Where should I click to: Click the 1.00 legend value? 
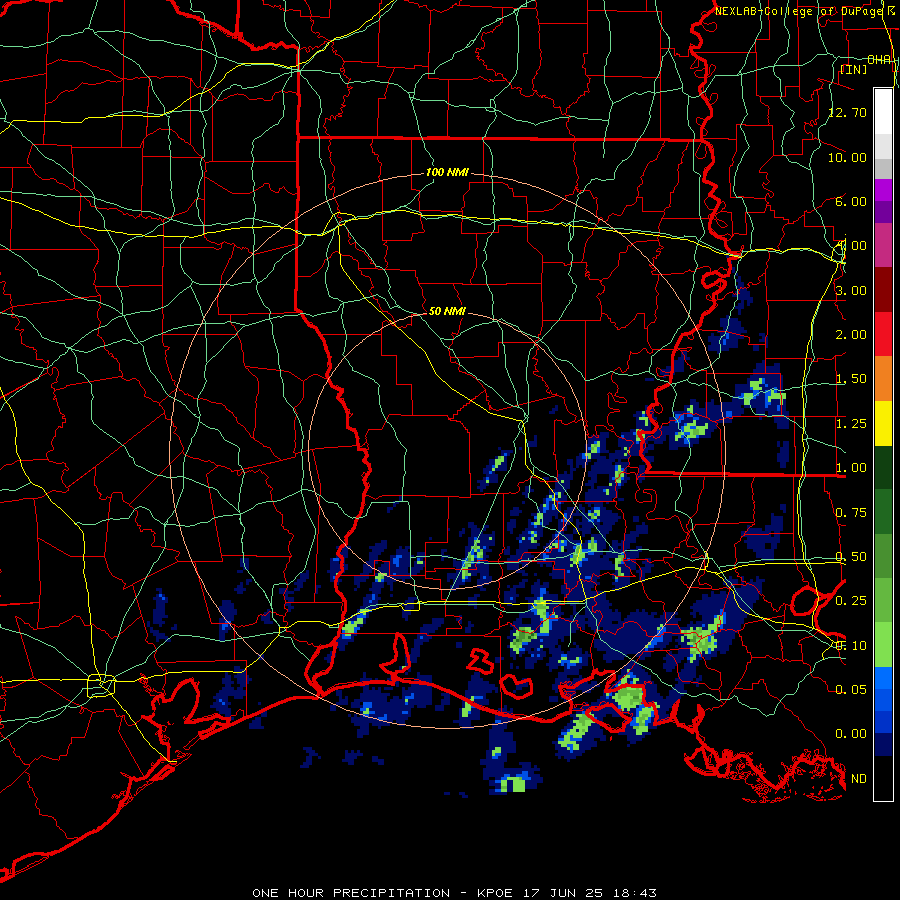coord(851,468)
